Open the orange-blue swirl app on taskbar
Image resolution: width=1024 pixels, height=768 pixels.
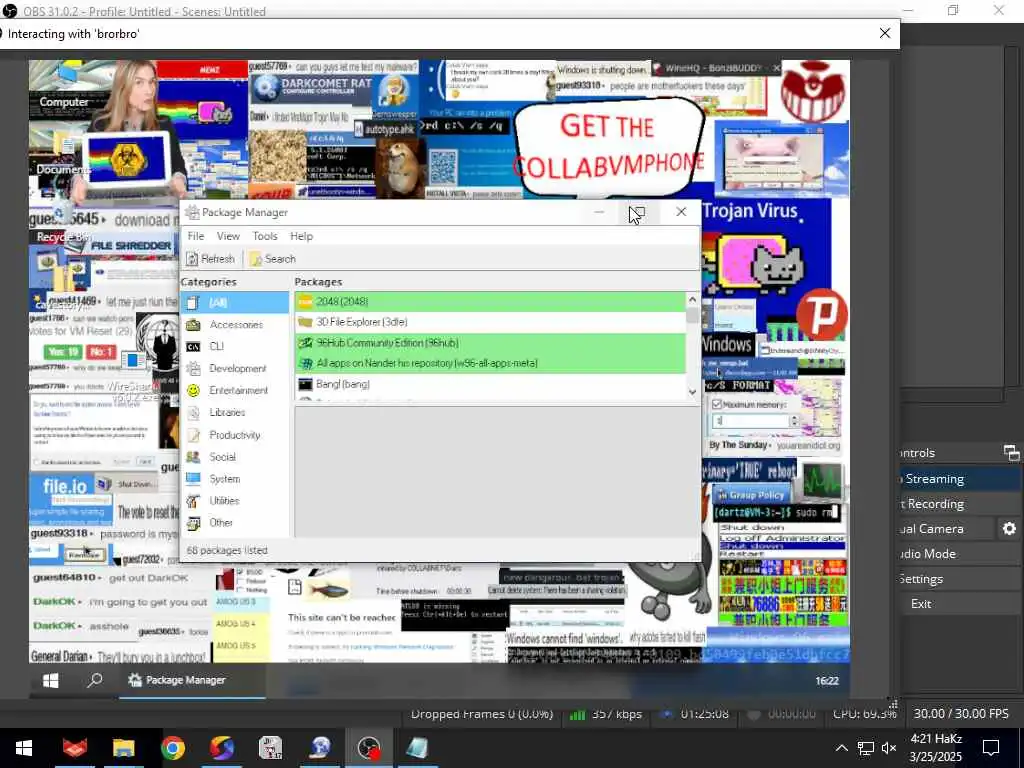pyautogui.click(x=222, y=748)
